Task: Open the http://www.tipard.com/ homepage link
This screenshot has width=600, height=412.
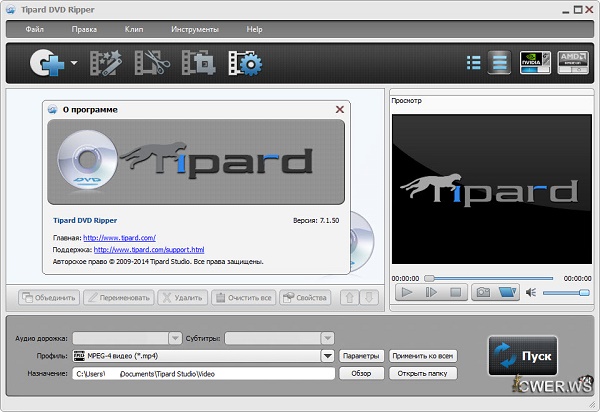Action: coord(119,238)
